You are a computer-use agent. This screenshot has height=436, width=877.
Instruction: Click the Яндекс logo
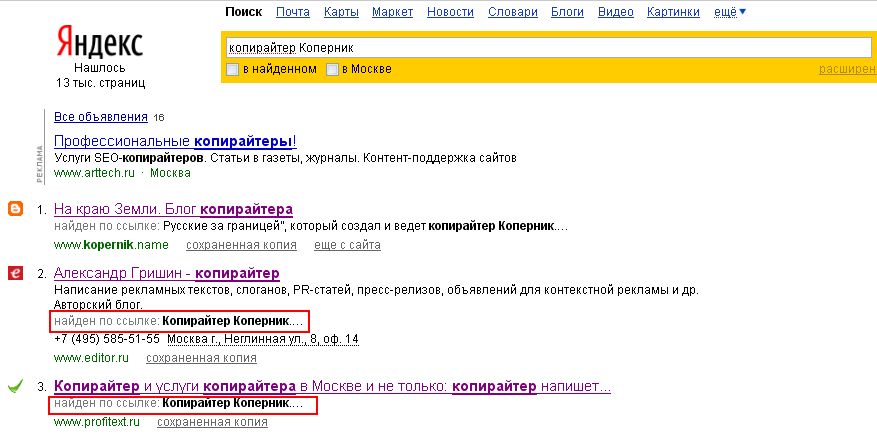coord(100,42)
